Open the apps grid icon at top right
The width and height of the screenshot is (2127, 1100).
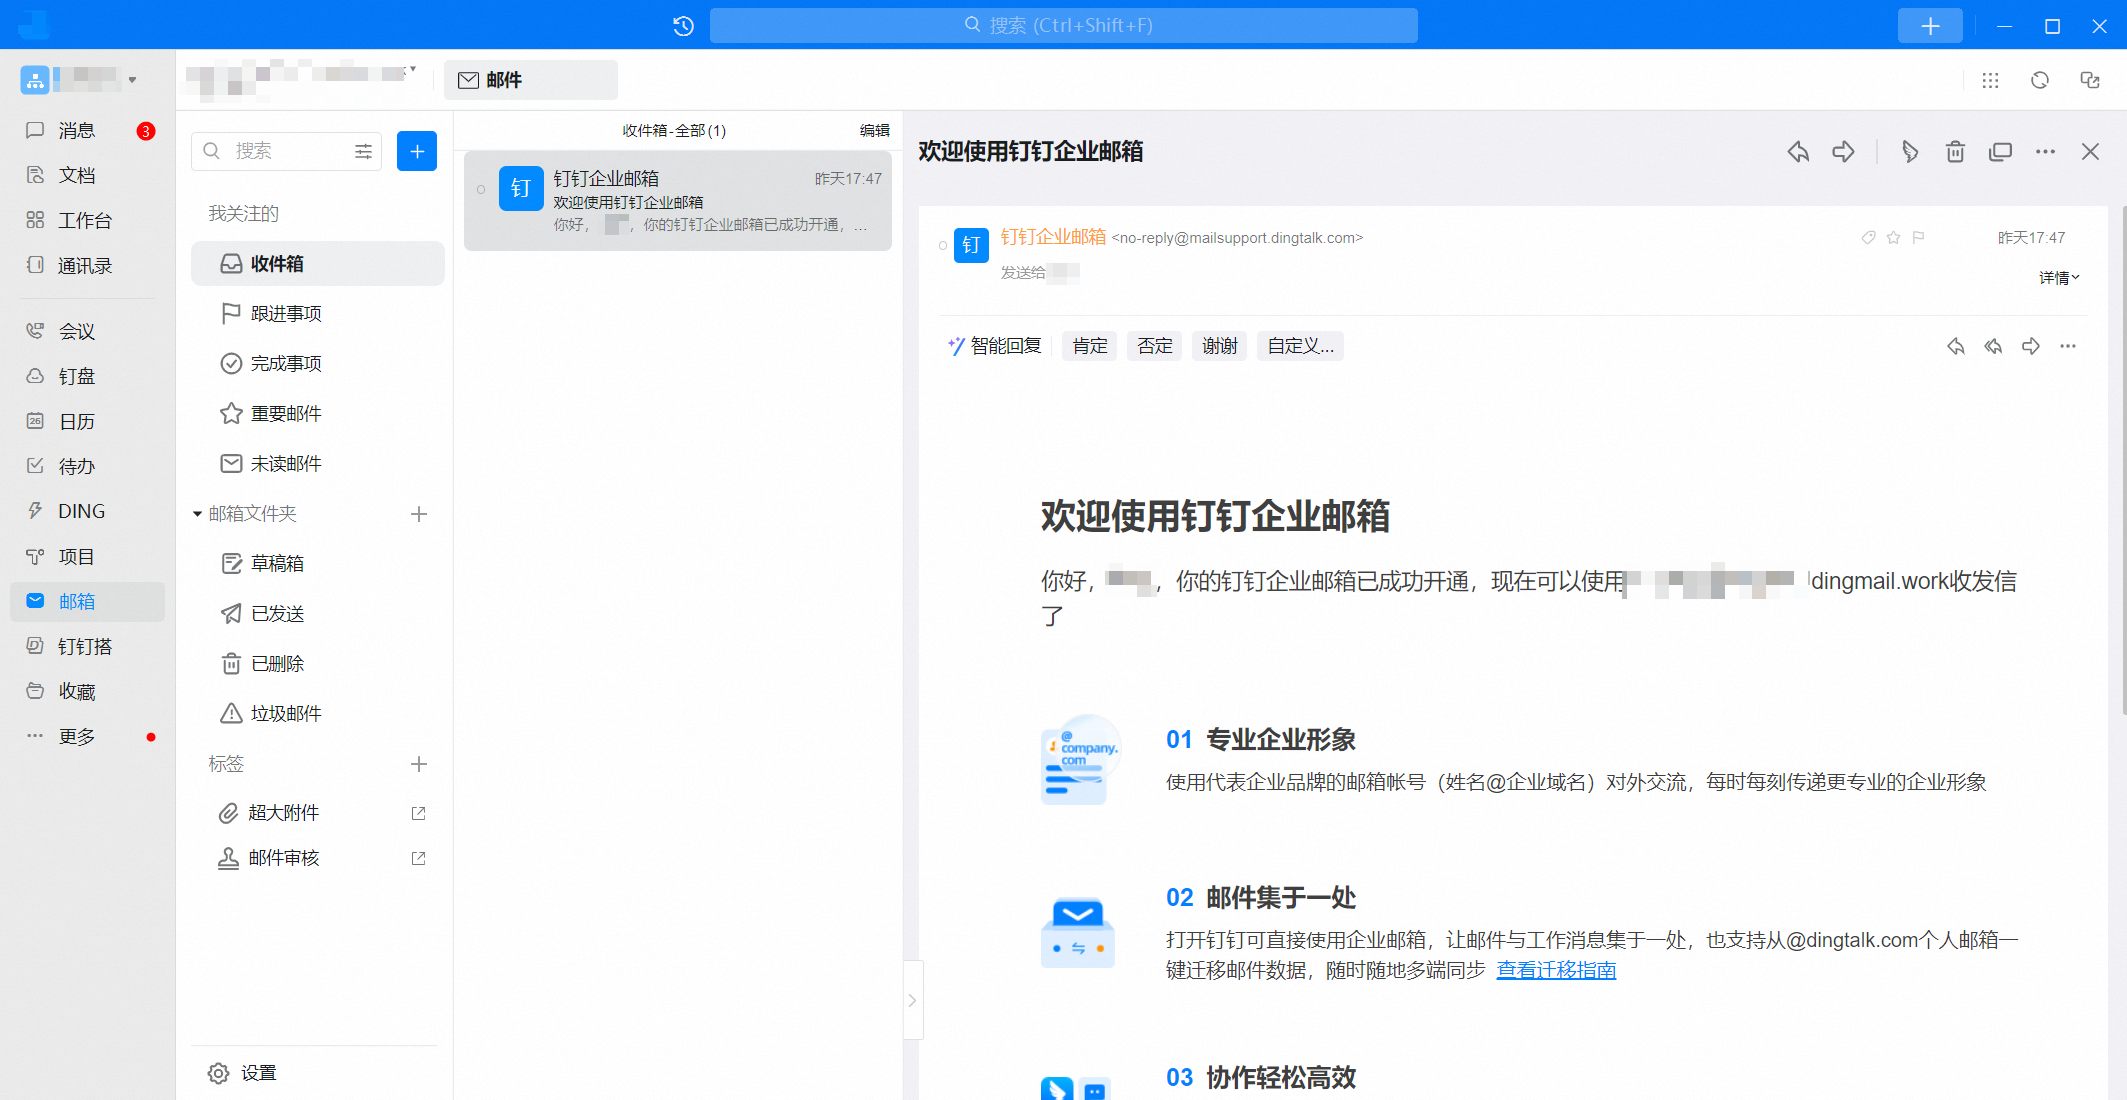(1990, 81)
